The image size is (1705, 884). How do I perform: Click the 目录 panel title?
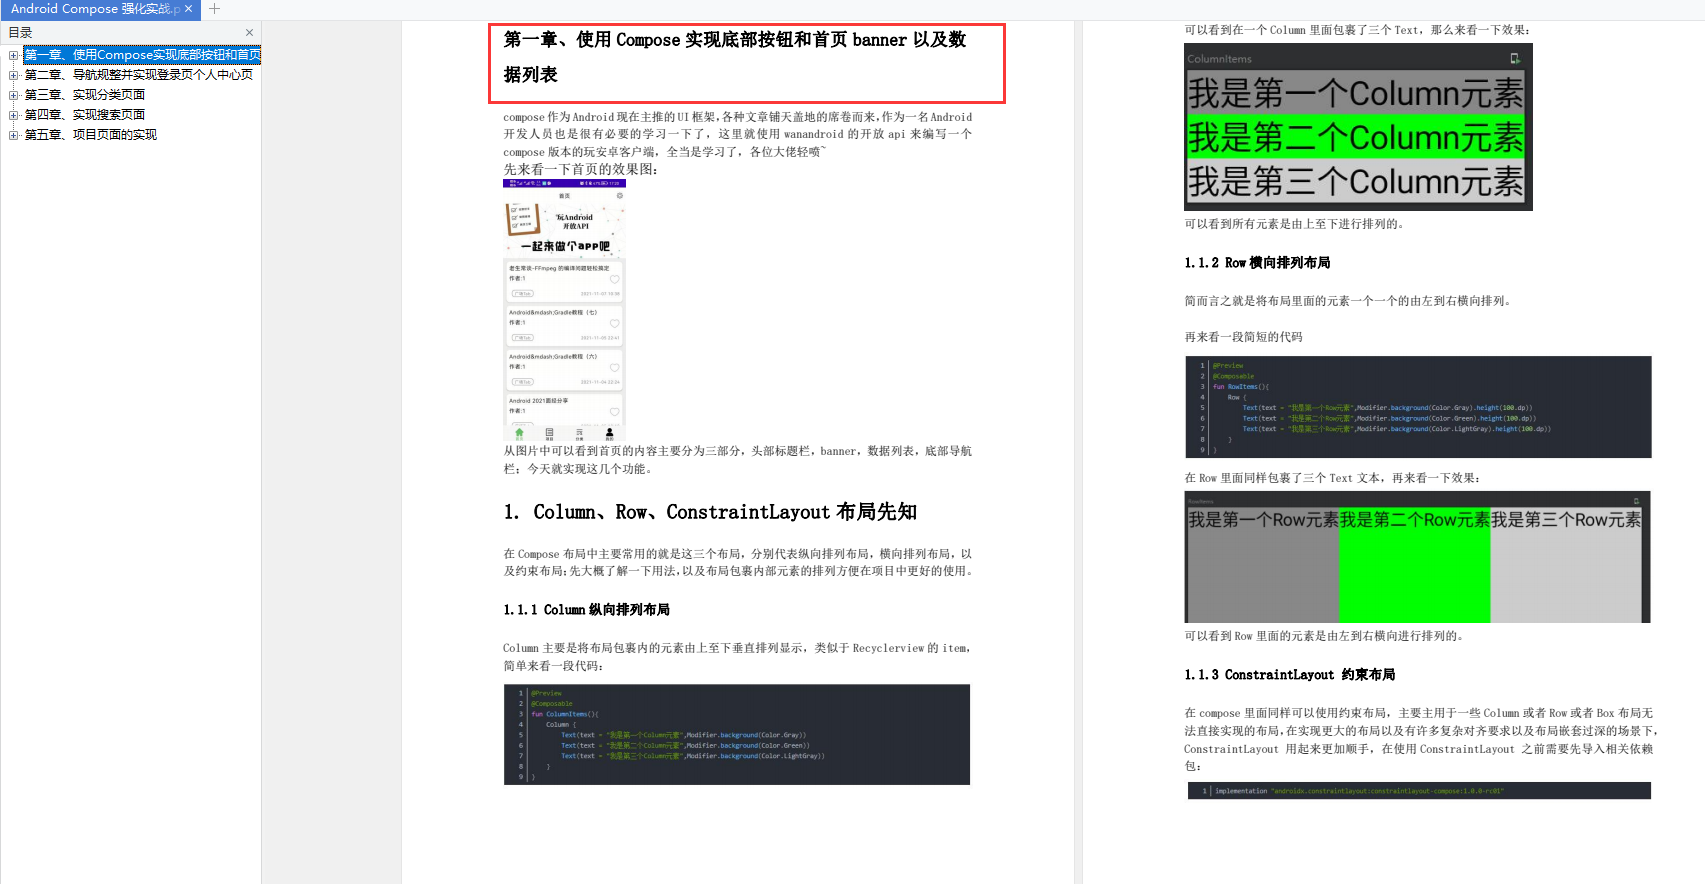pyautogui.click(x=21, y=33)
